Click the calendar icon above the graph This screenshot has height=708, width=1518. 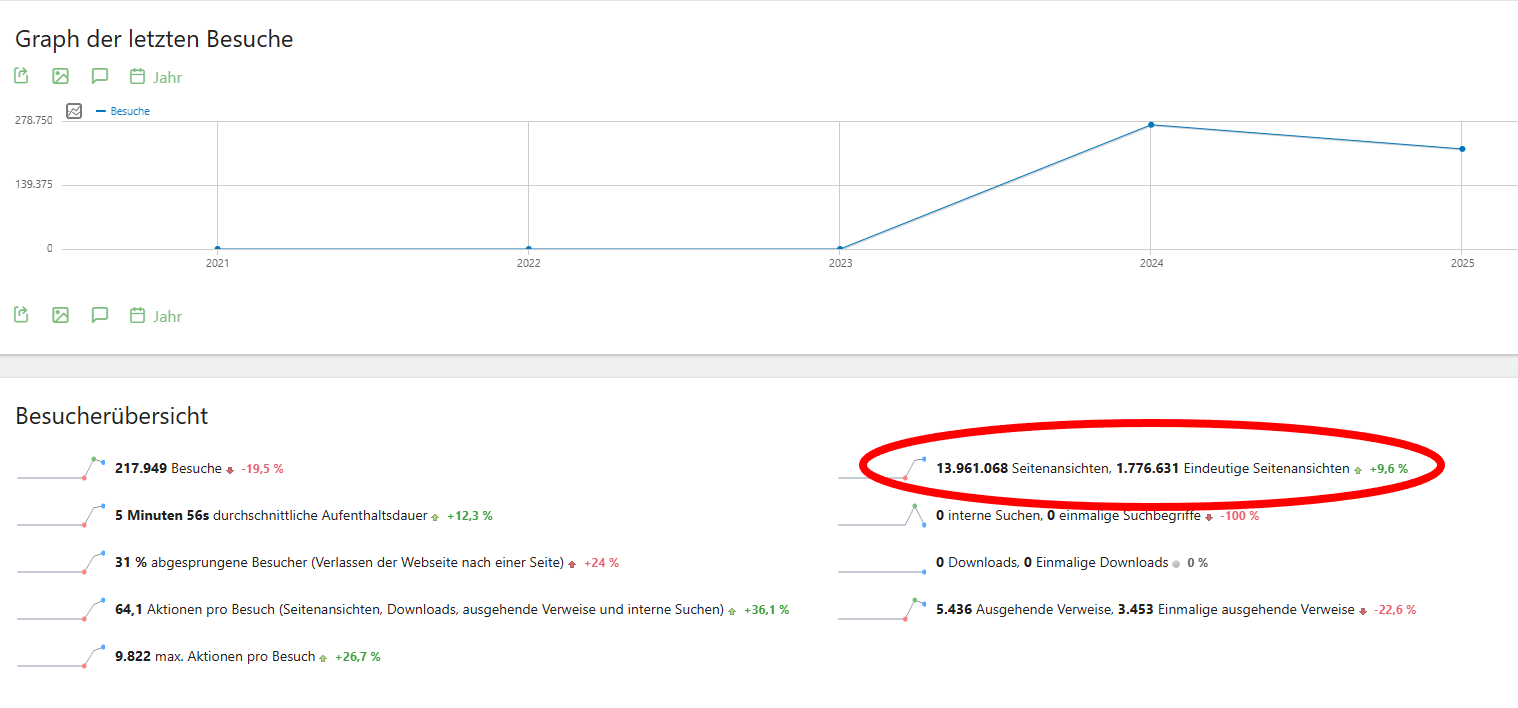pos(138,76)
